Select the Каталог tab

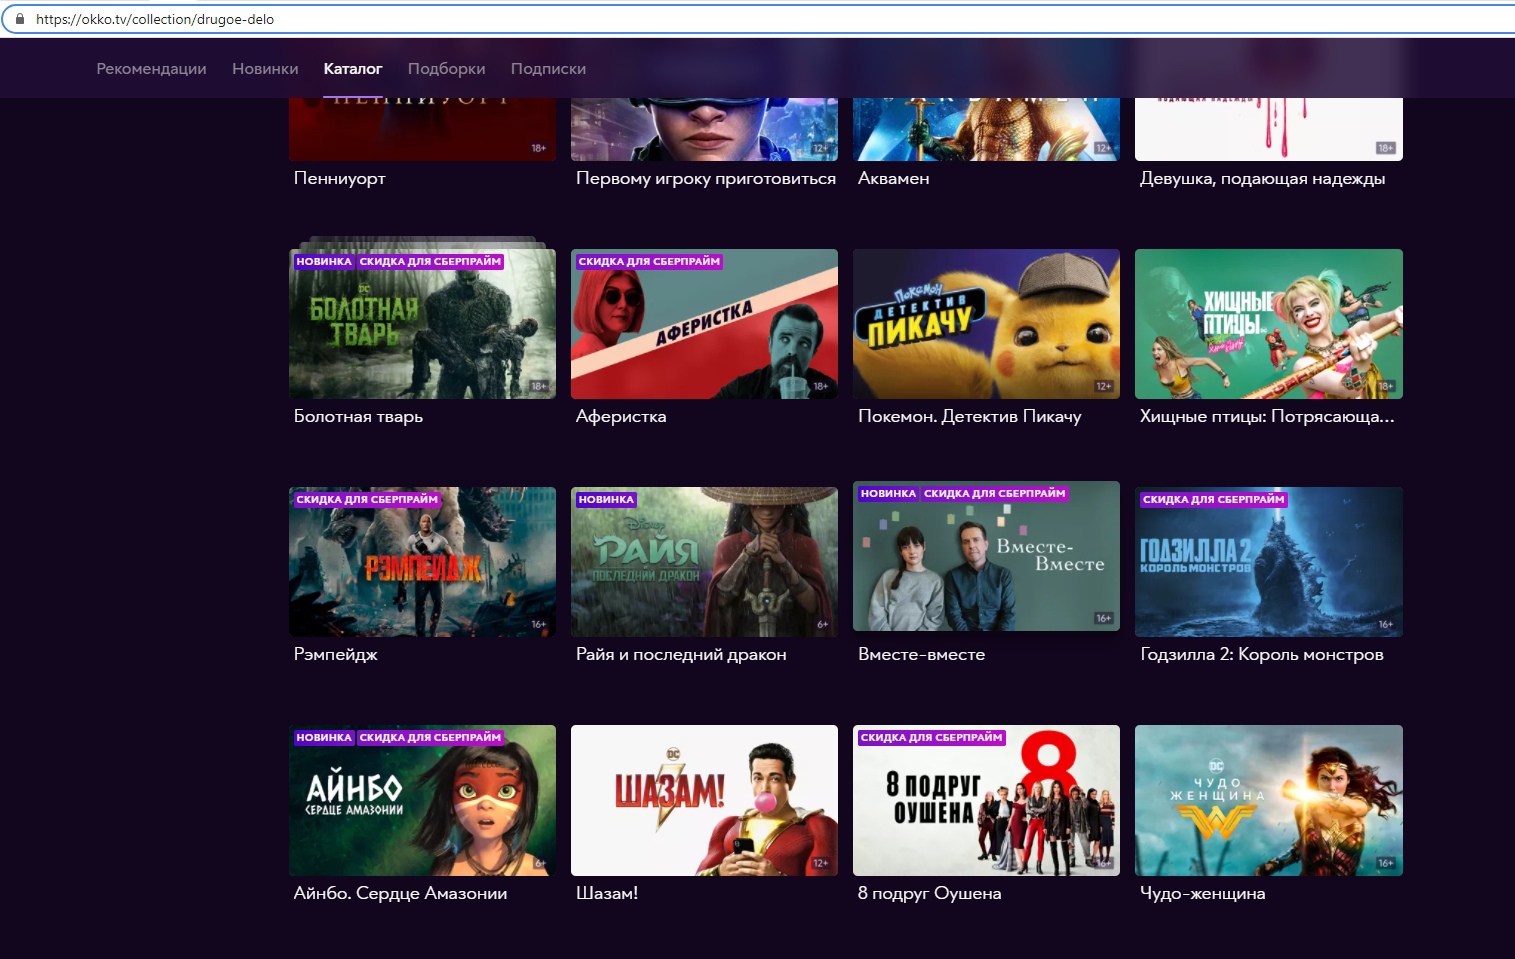click(x=353, y=69)
